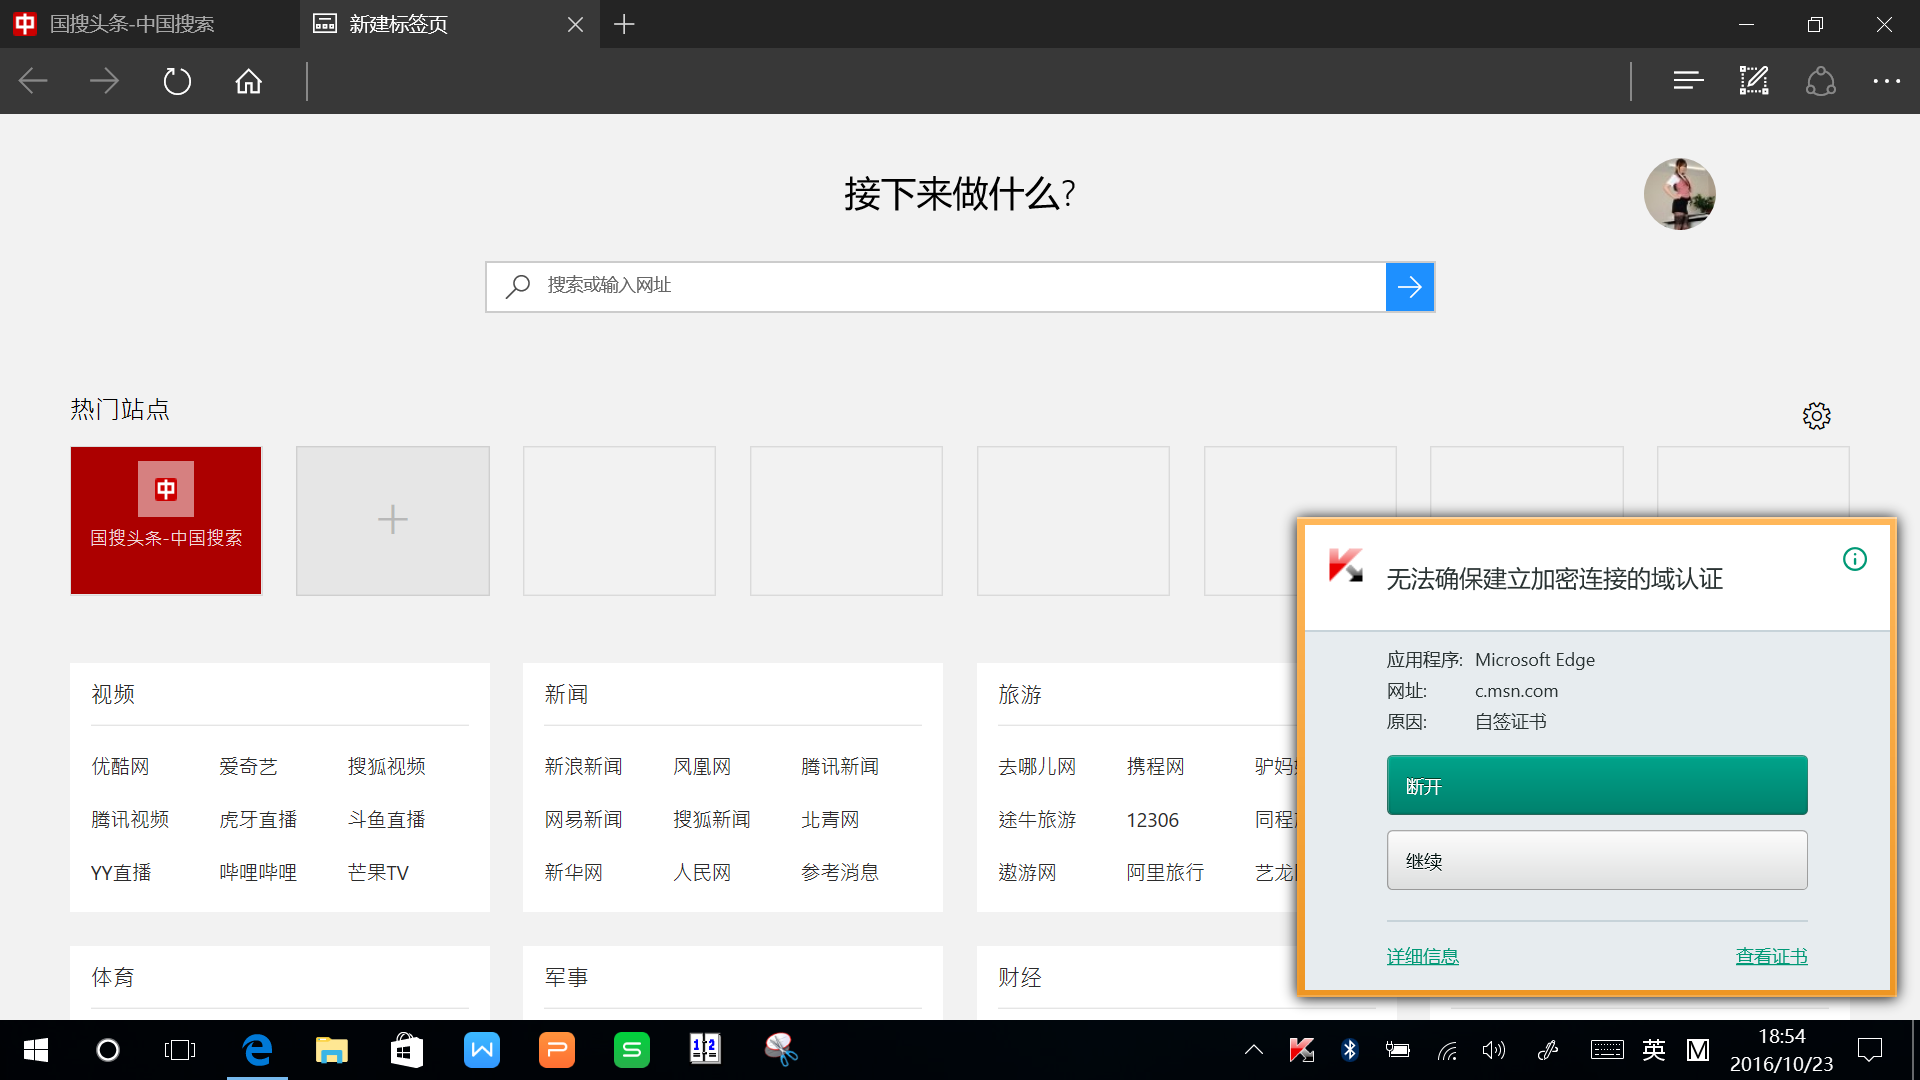Open the 查看证书 link
1920x1080 pixels.
[x=1771, y=957]
